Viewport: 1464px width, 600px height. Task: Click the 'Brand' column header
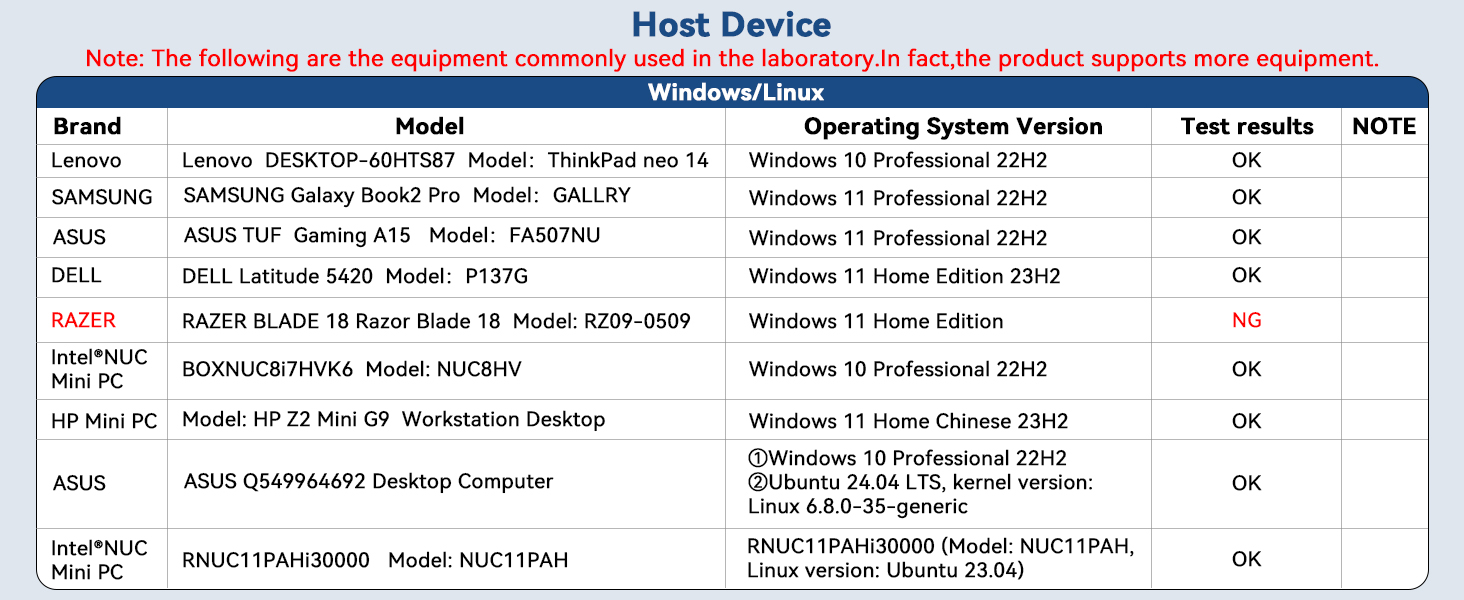pyautogui.click(x=87, y=126)
